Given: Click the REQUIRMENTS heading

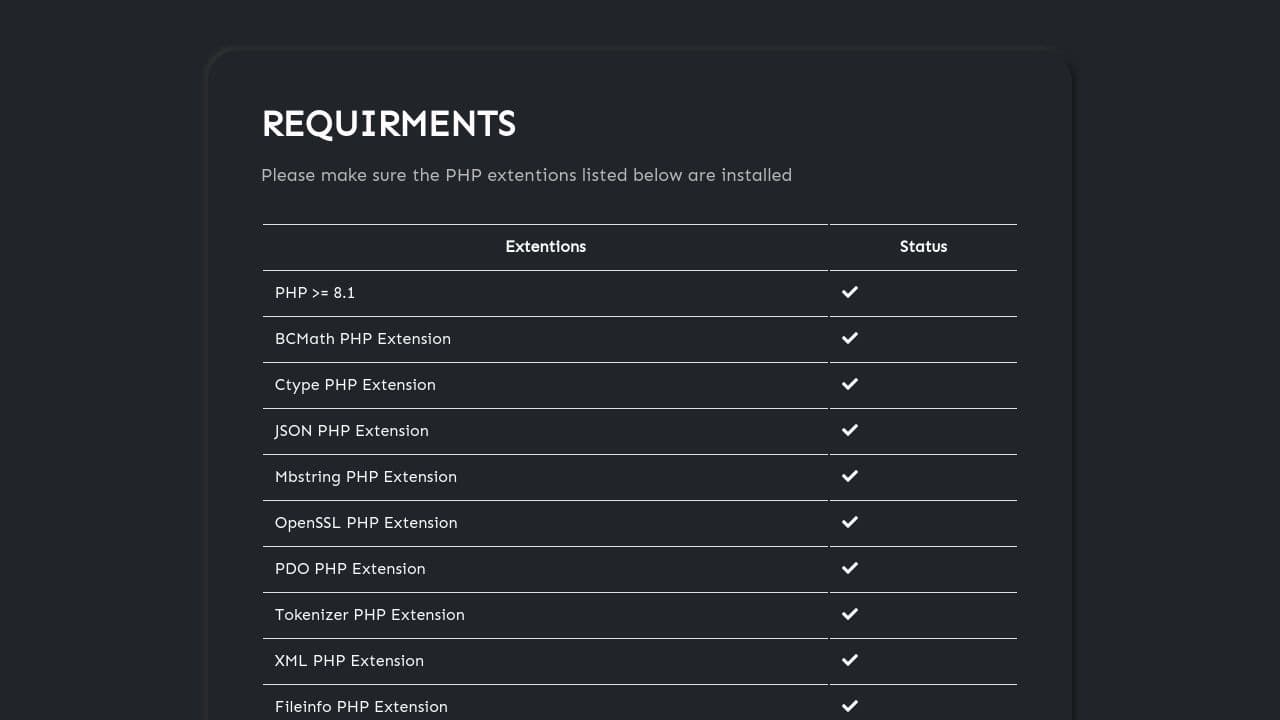Looking at the screenshot, I should pos(389,123).
